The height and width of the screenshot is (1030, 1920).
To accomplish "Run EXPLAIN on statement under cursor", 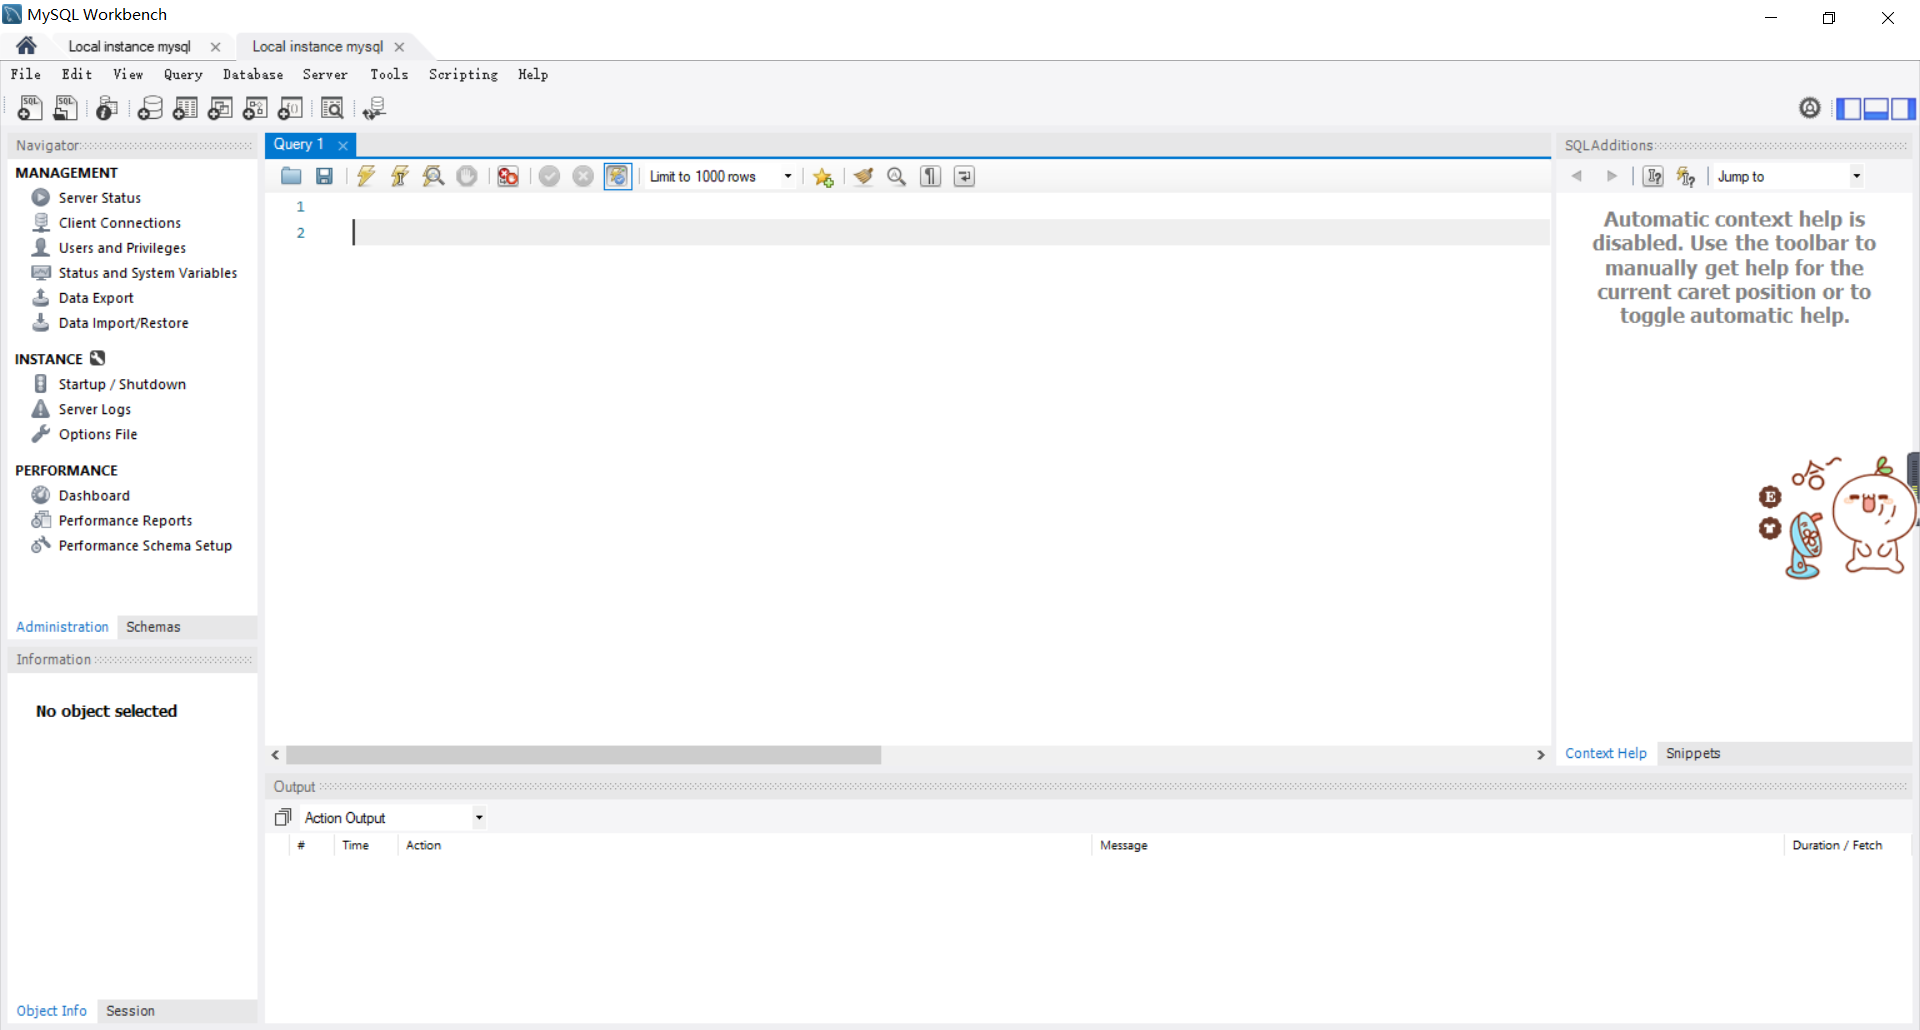I will tap(433, 176).
